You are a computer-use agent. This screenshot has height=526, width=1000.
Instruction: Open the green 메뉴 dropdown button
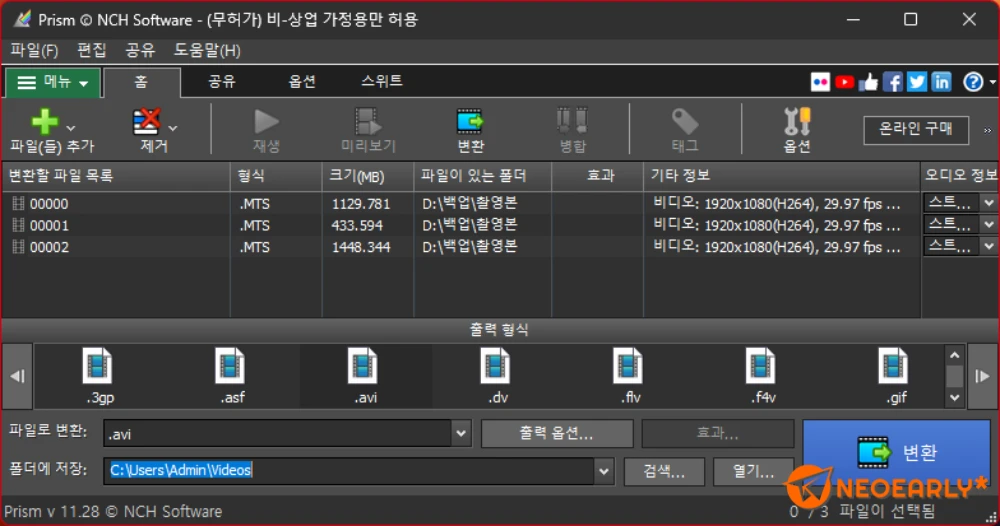[52, 82]
